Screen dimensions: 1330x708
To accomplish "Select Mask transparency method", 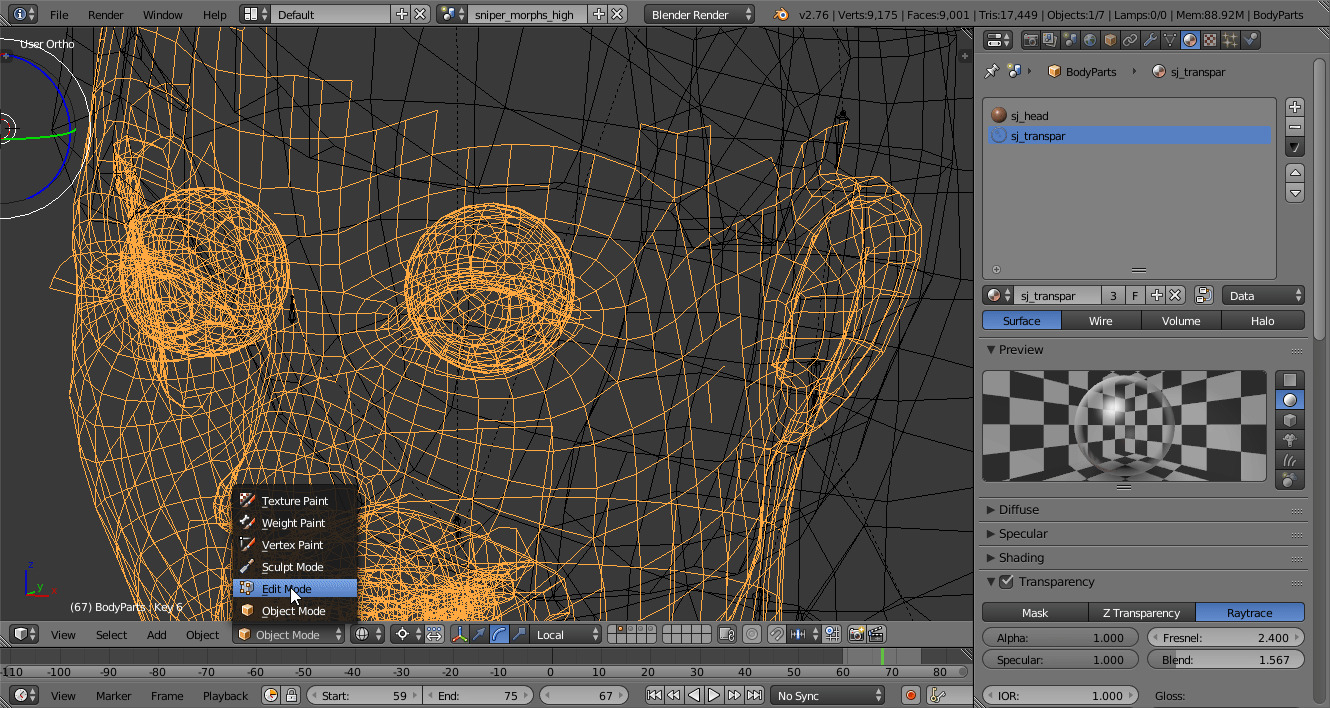I will pos(1035,613).
